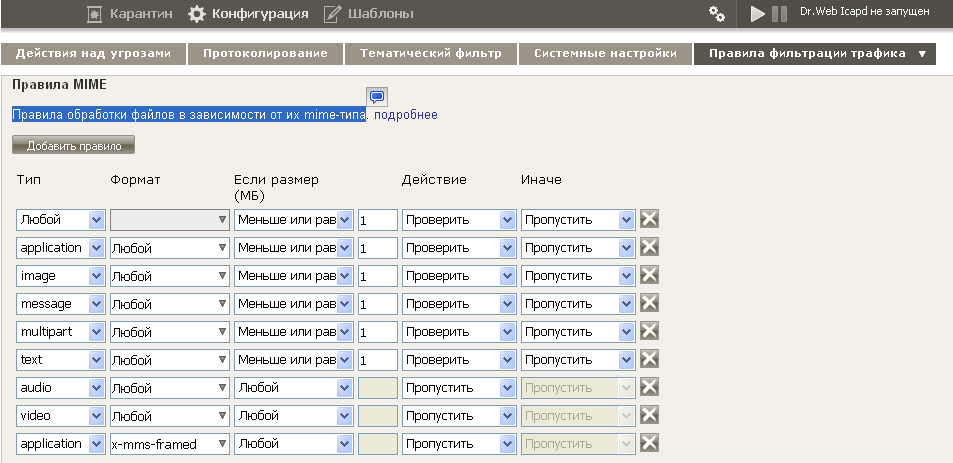Image resolution: width=953 pixels, height=463 pixels.
Task: Click the Добавить правило button
Action: tap(74, 145)
